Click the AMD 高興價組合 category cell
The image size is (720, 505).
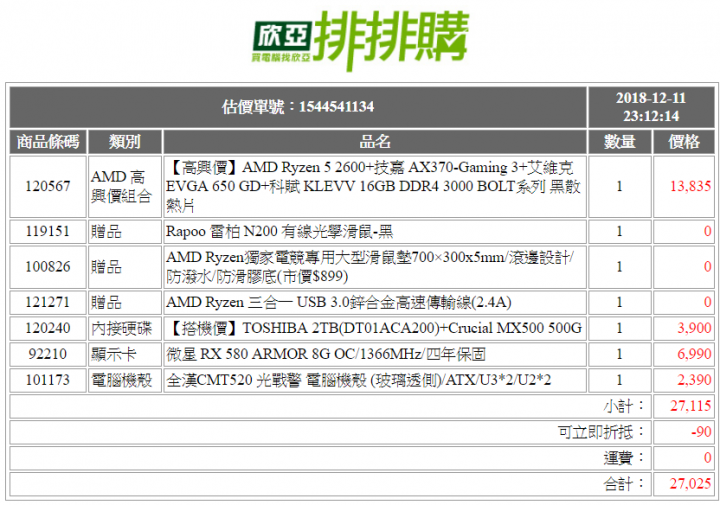pos(124,186)
